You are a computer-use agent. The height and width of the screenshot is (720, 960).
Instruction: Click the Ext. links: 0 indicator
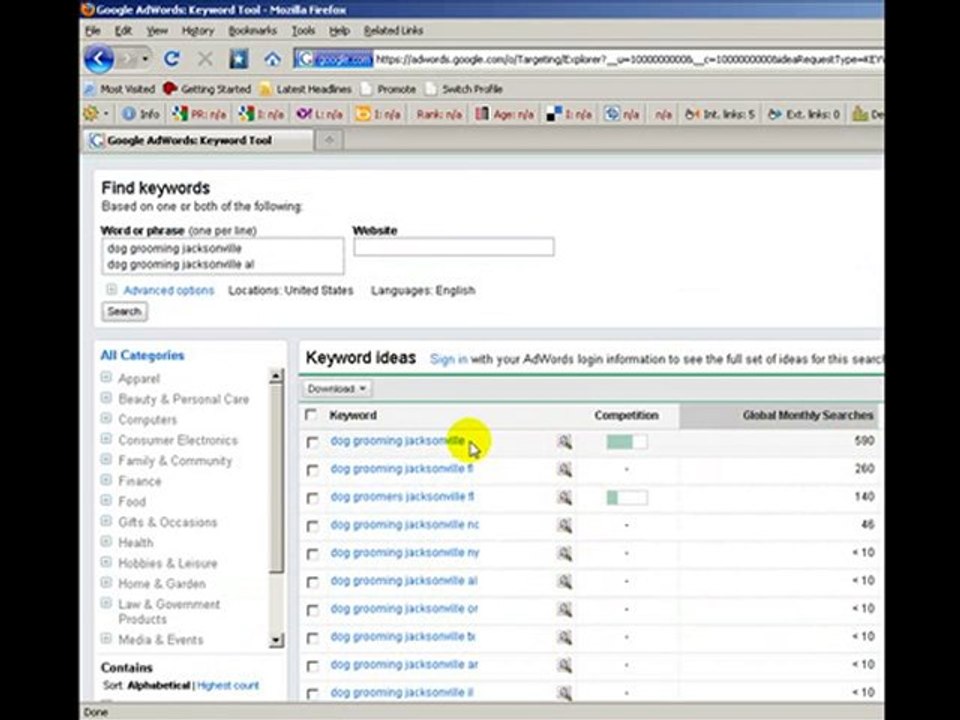[x=804, y=114]
